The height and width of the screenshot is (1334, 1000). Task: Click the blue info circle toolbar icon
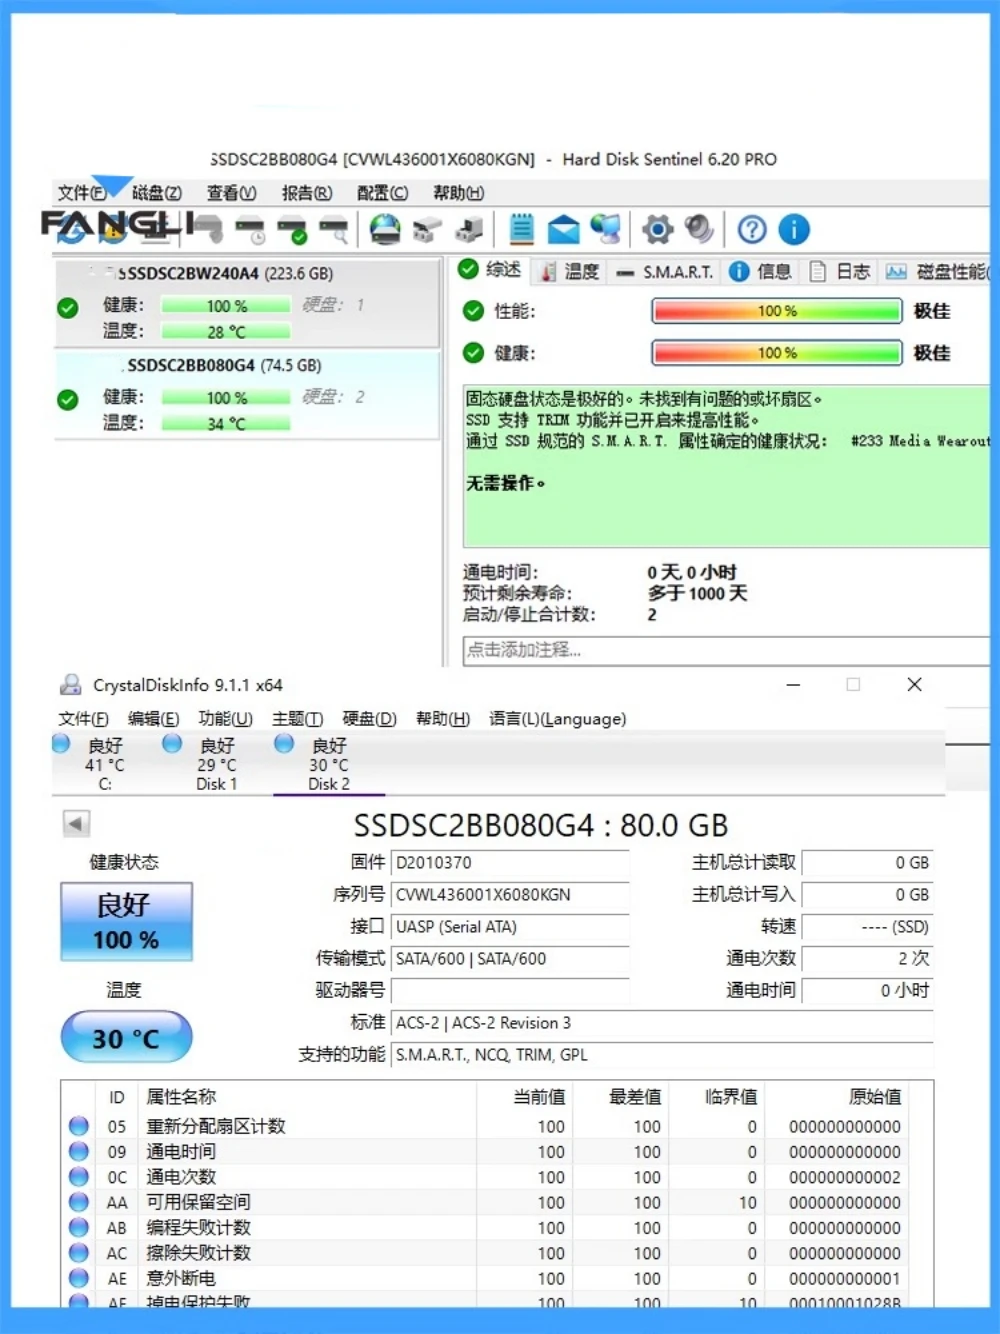(794, 230)
